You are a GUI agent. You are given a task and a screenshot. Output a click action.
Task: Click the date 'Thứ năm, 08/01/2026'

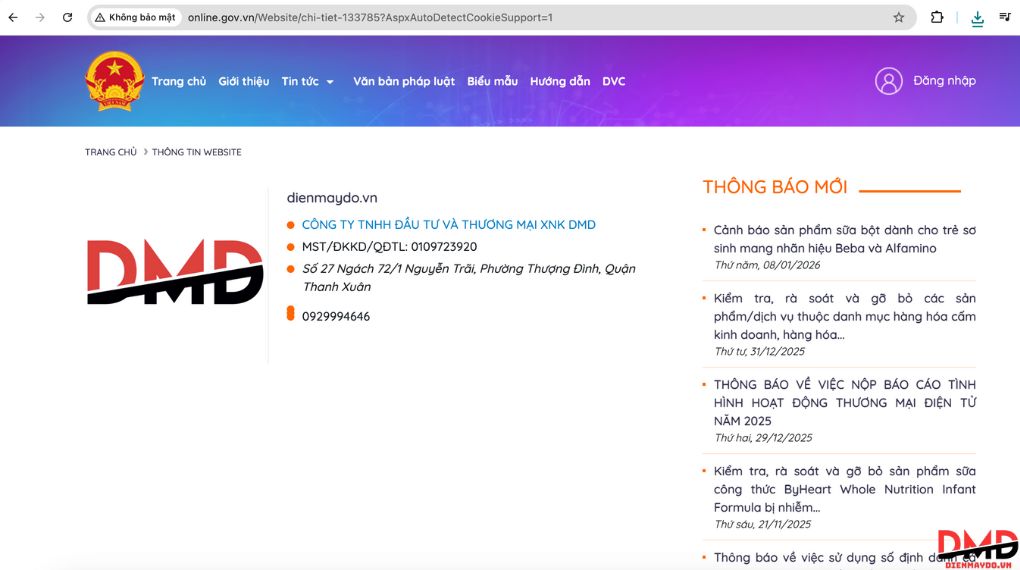point(767,265)
